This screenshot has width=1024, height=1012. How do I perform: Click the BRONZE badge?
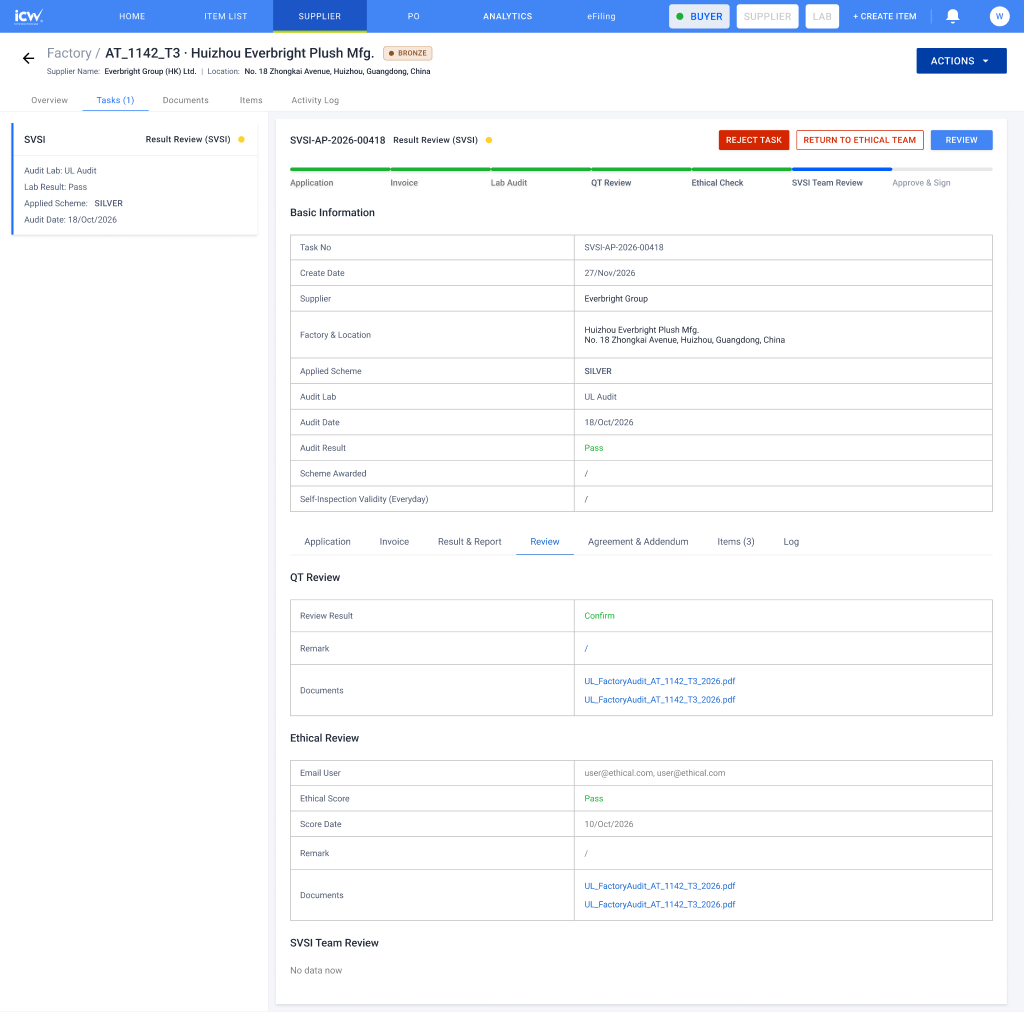[x=408, y=53]
